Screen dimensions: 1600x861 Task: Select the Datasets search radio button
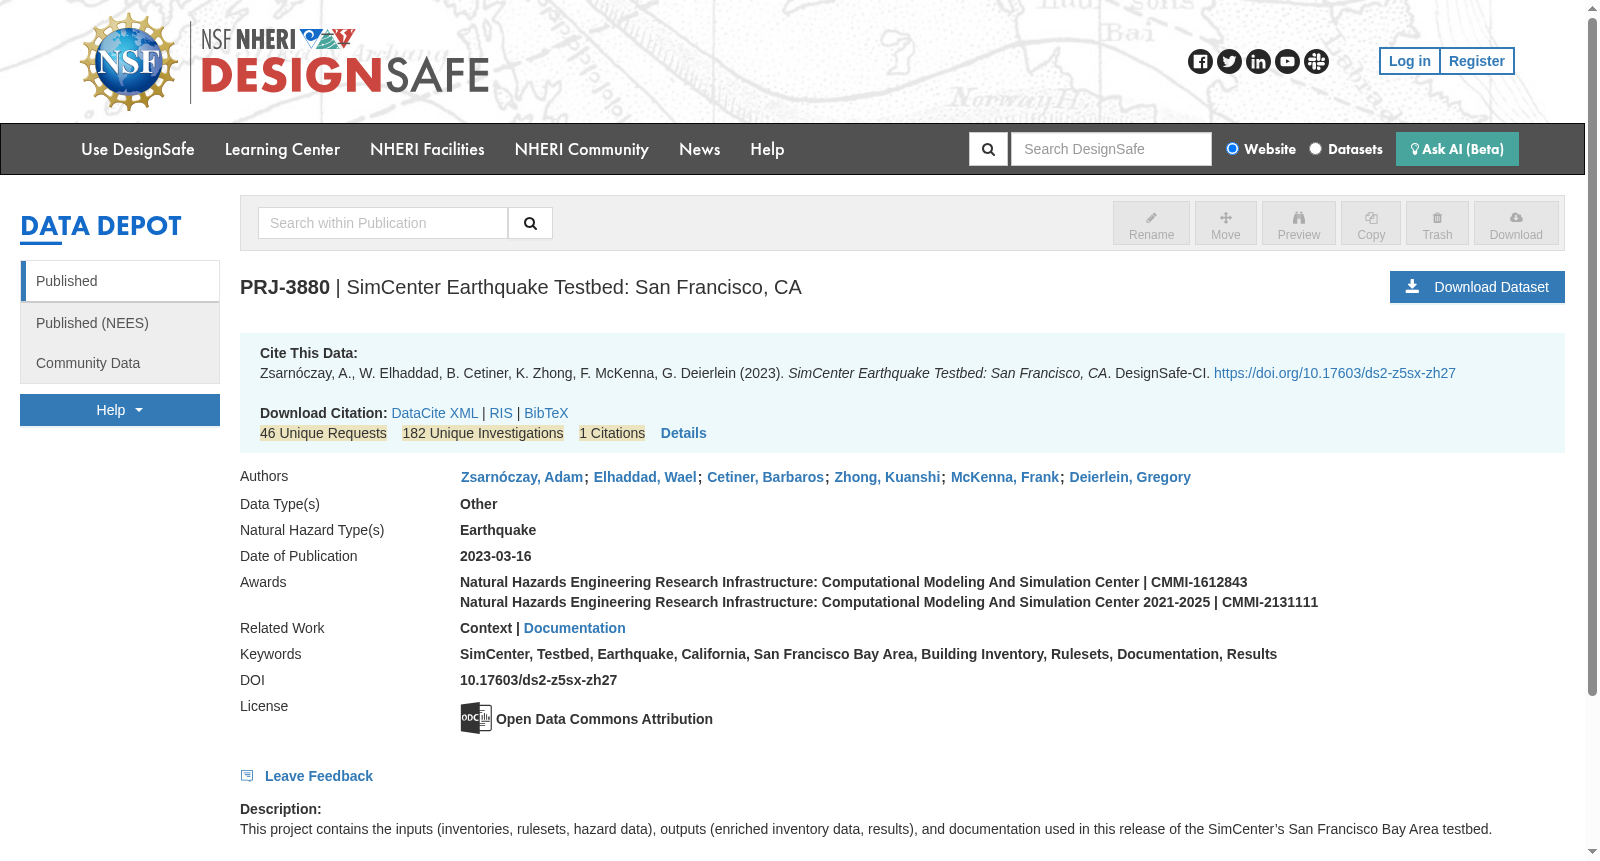(x=1315, y=149)
